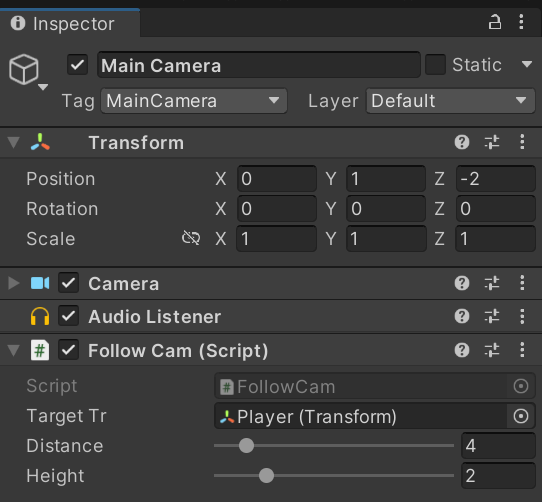542x502 pixels.
Task: Expand the Camera component foldout
Action: coord(14,283)
